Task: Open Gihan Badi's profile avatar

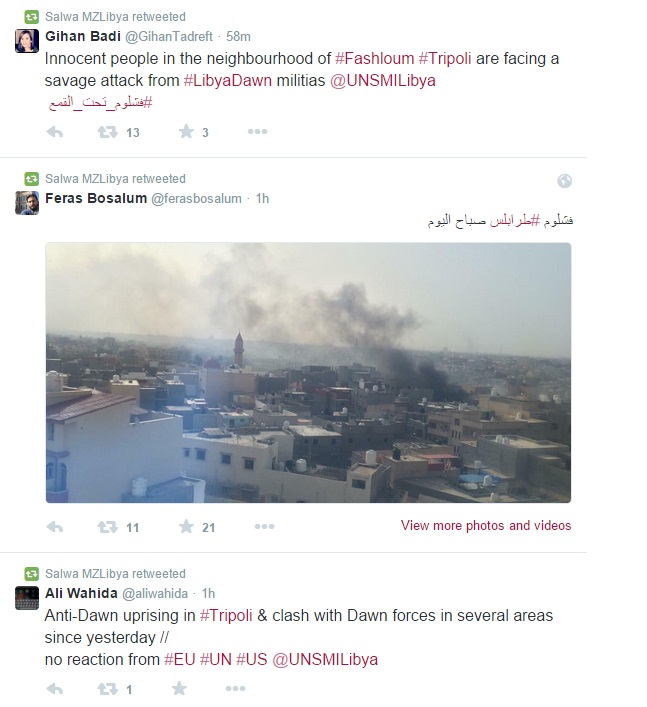Action: pyautogui.click(x=27, y=41)
